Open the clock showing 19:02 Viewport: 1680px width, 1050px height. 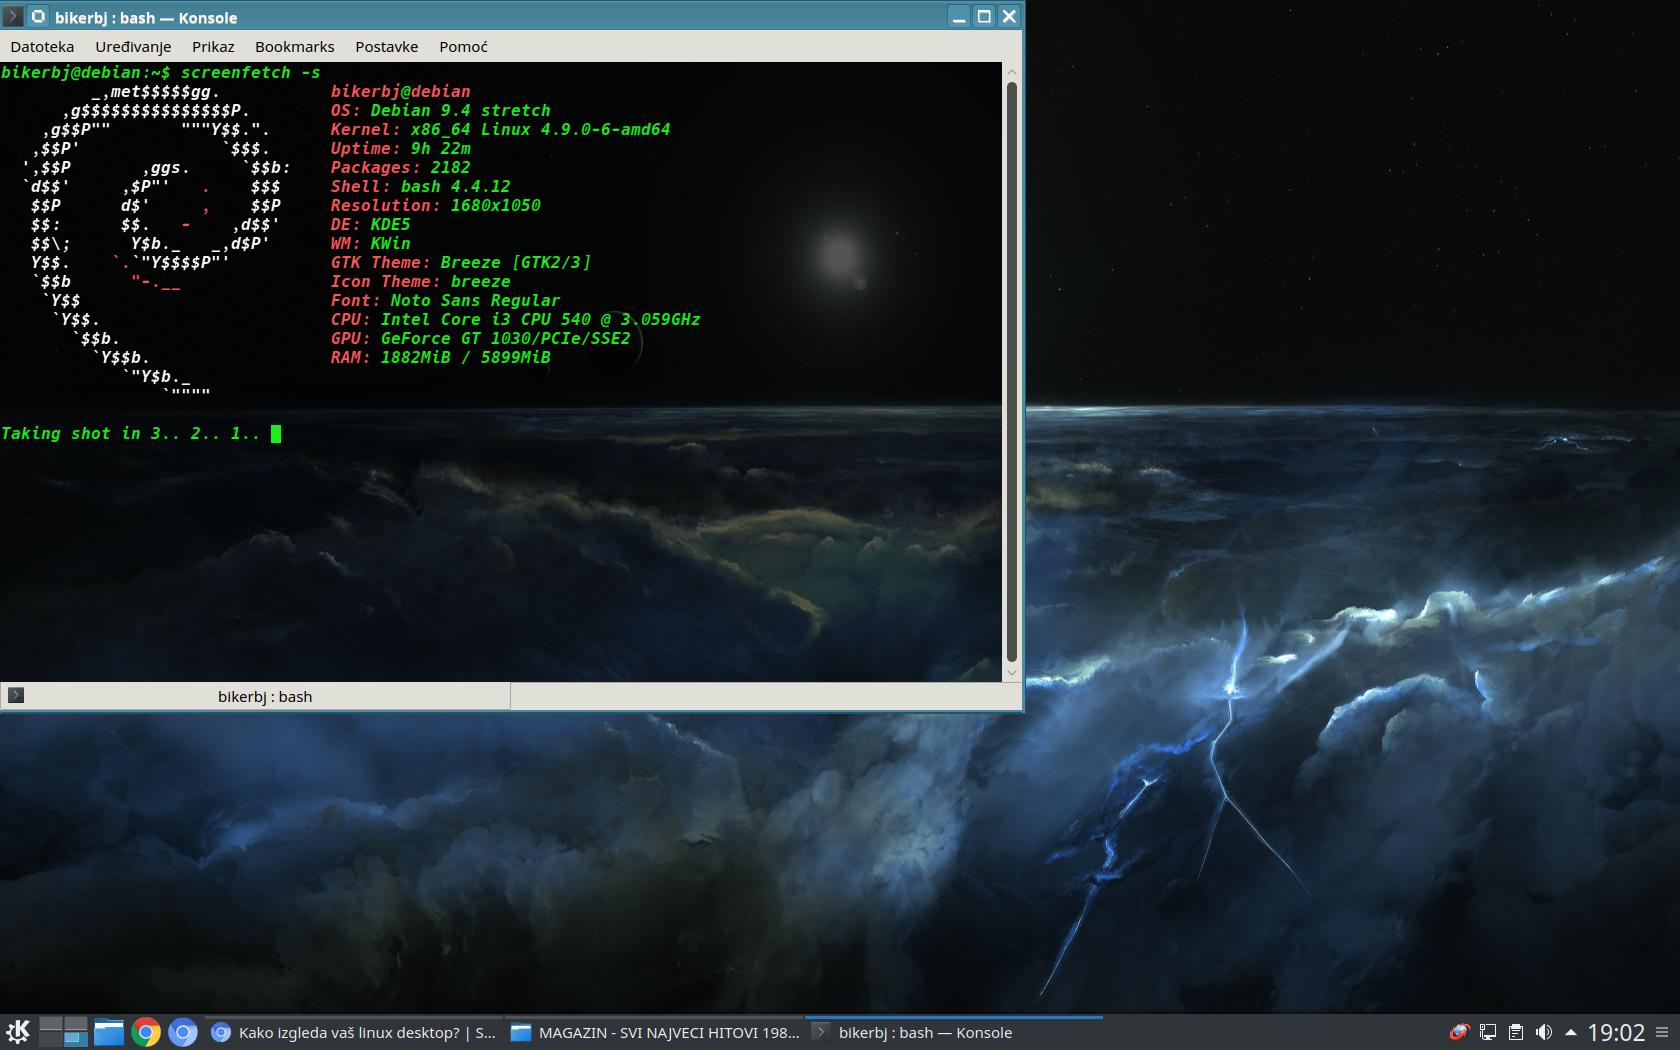click(1616, 1033)
